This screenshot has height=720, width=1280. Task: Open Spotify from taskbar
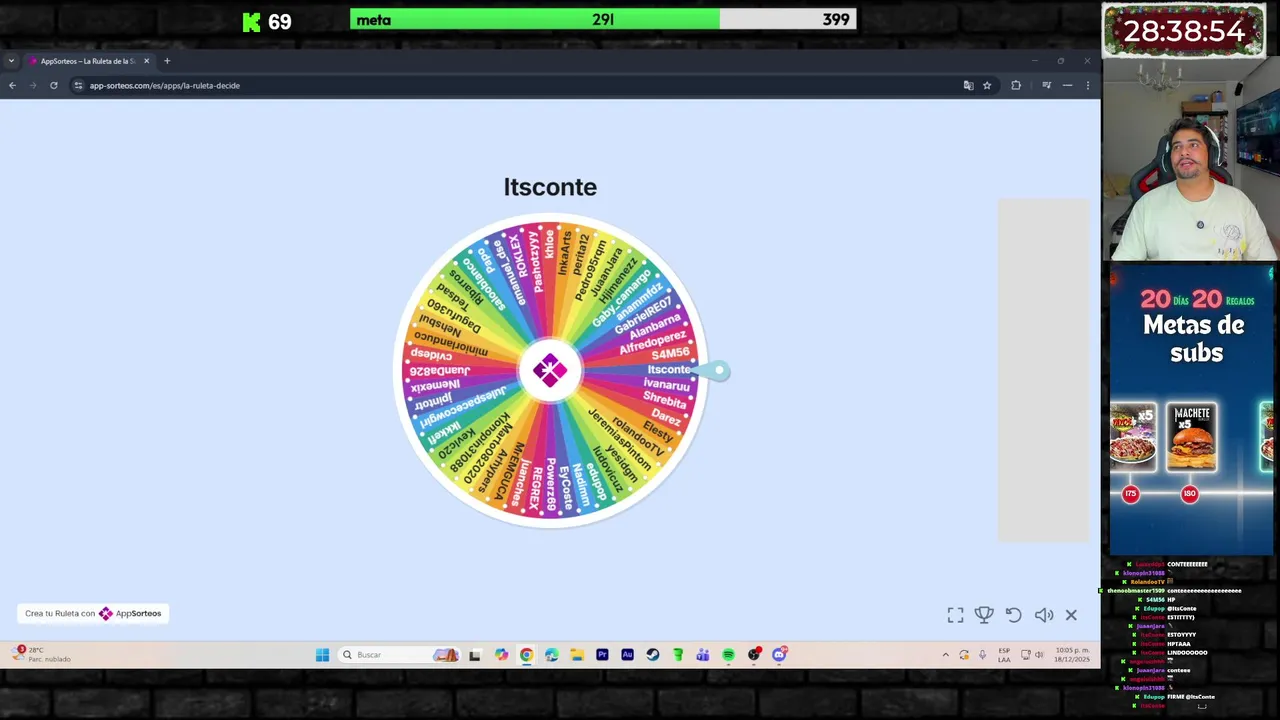coord(728,655)
